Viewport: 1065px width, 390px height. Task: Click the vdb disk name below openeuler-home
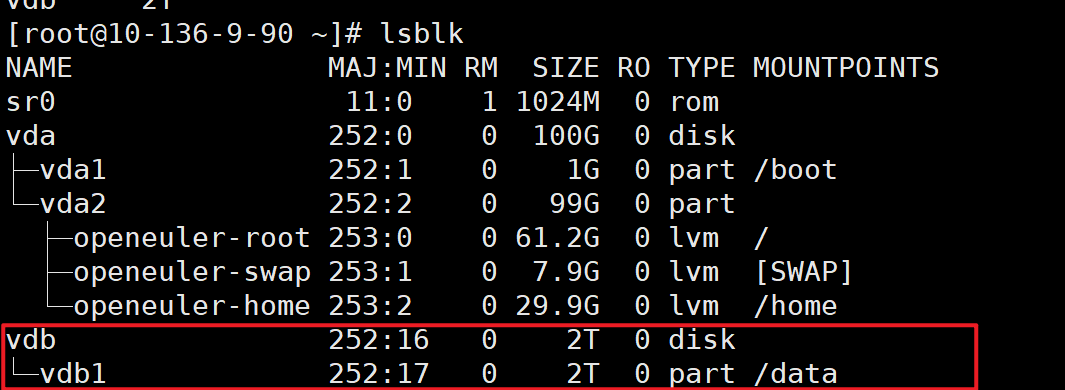(30, 340)
